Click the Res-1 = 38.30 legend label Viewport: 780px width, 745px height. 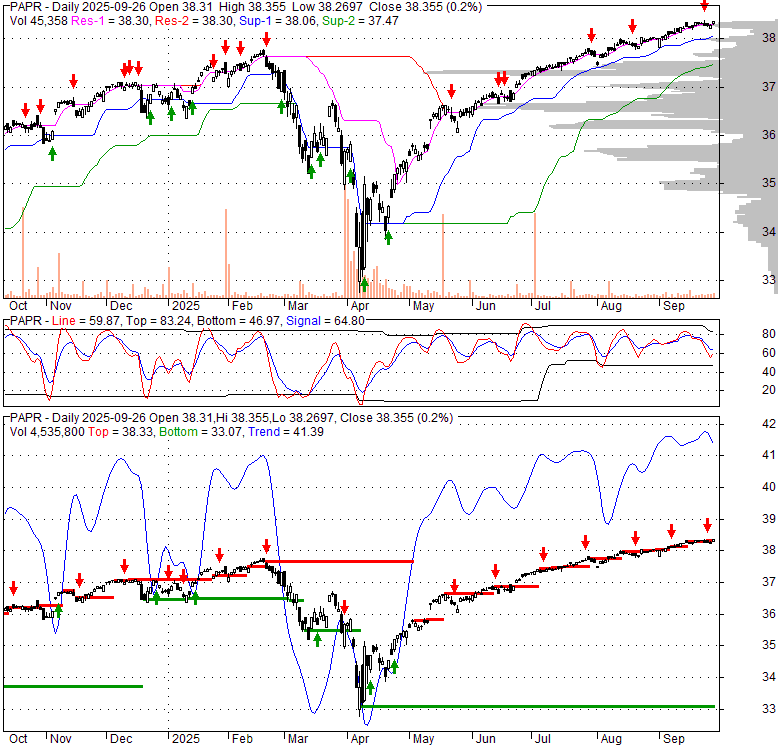click(110, 20)
